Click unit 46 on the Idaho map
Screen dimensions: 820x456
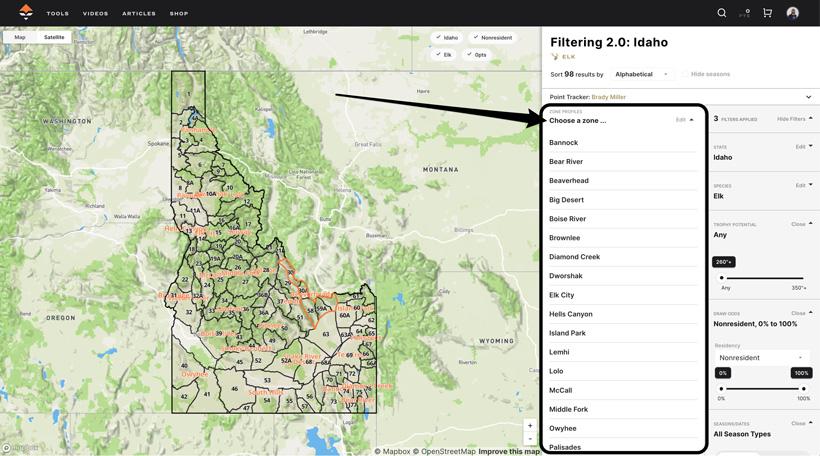point(234,389)
